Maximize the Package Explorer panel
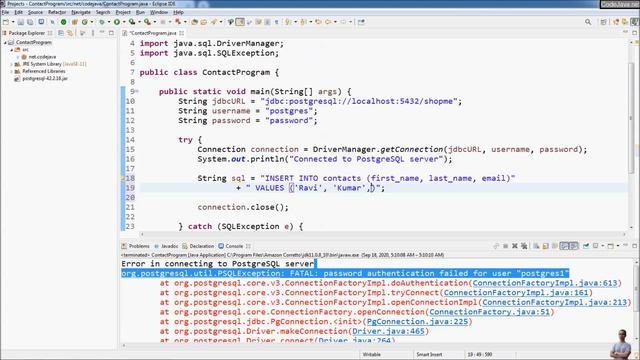Screen dimensions: 640x360 click(x=111, y=33)
